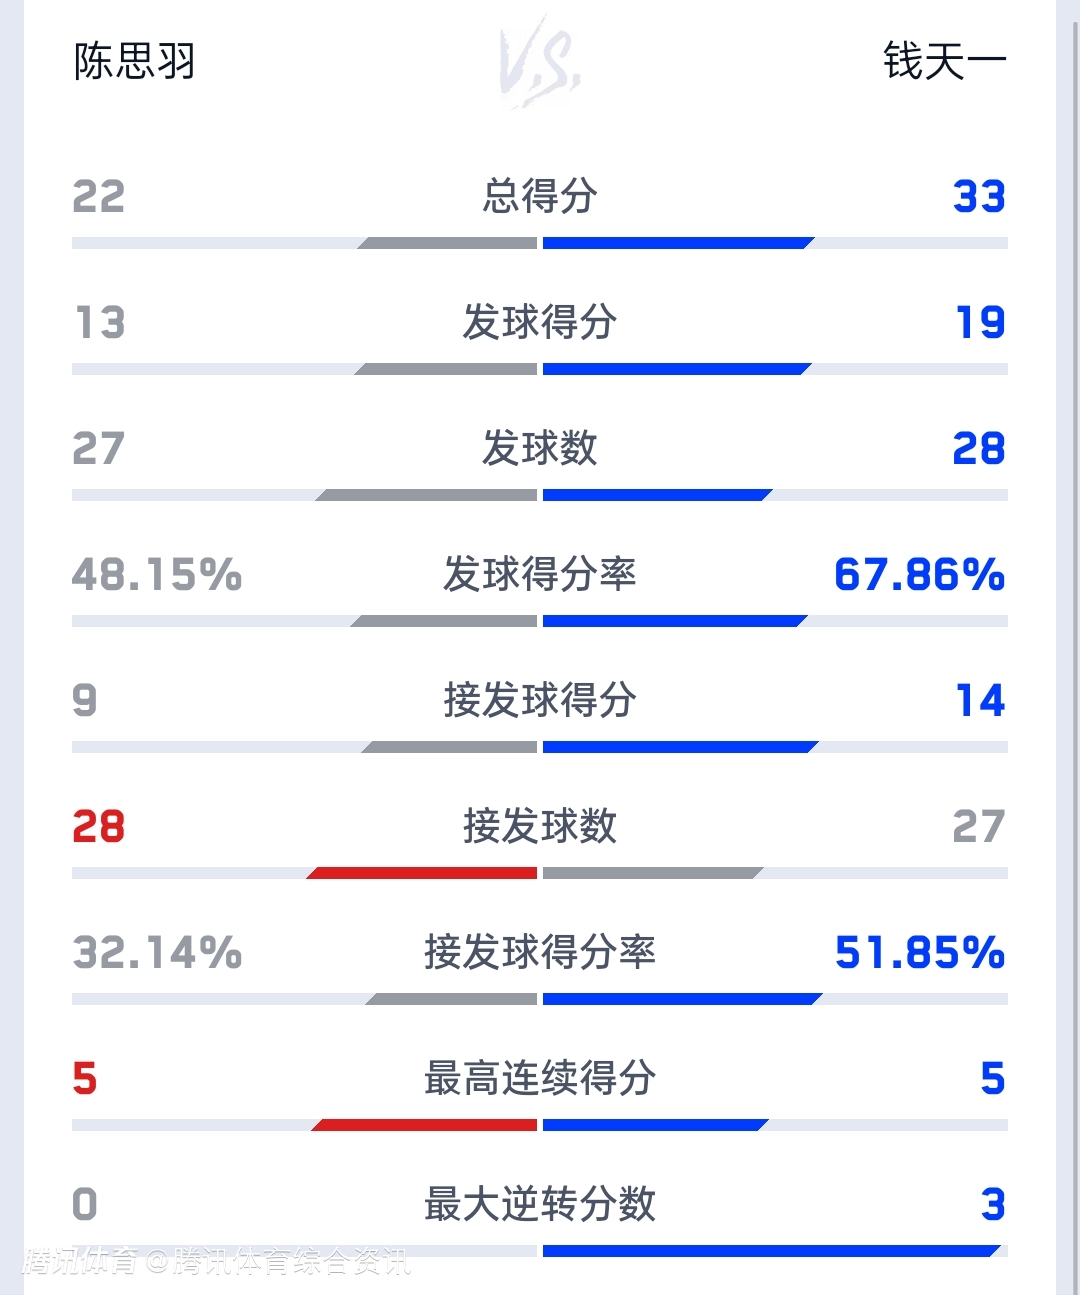Click the 48.15% serve win rate
The width and height of the screenshot is (1080, 1295).
157,575
